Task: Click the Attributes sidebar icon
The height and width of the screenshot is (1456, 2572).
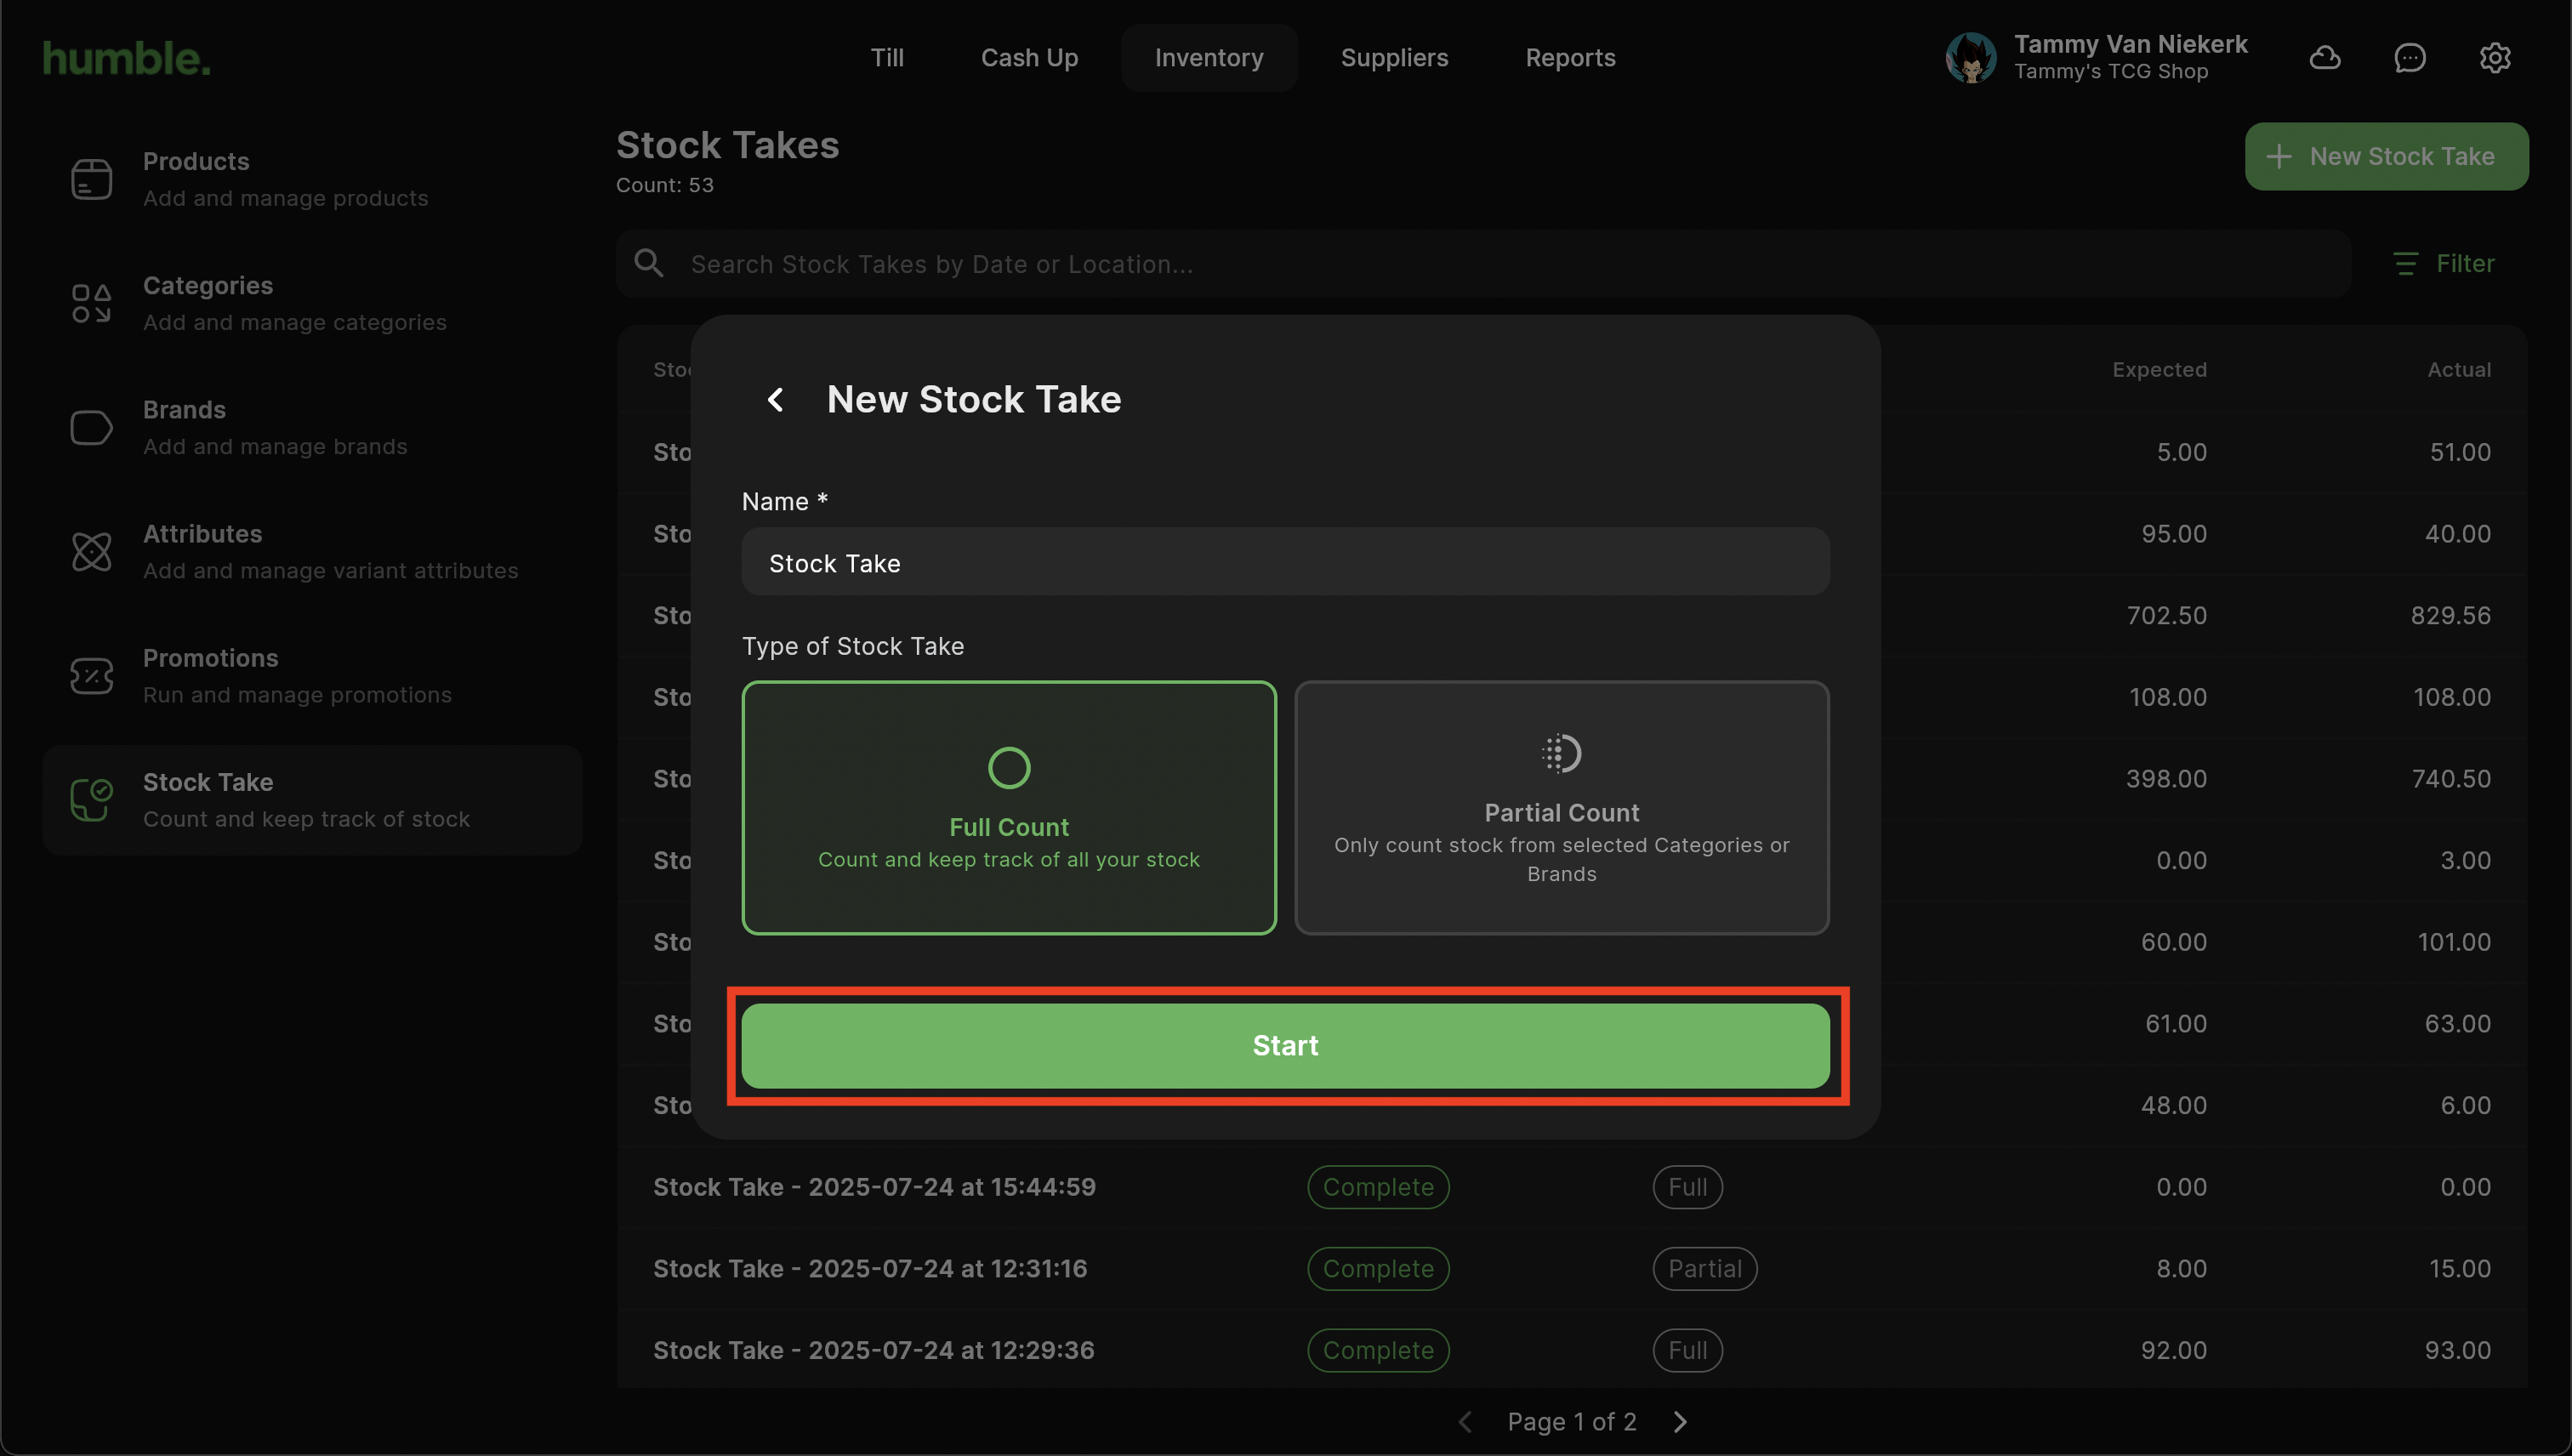Action: [x=91, y=551]
